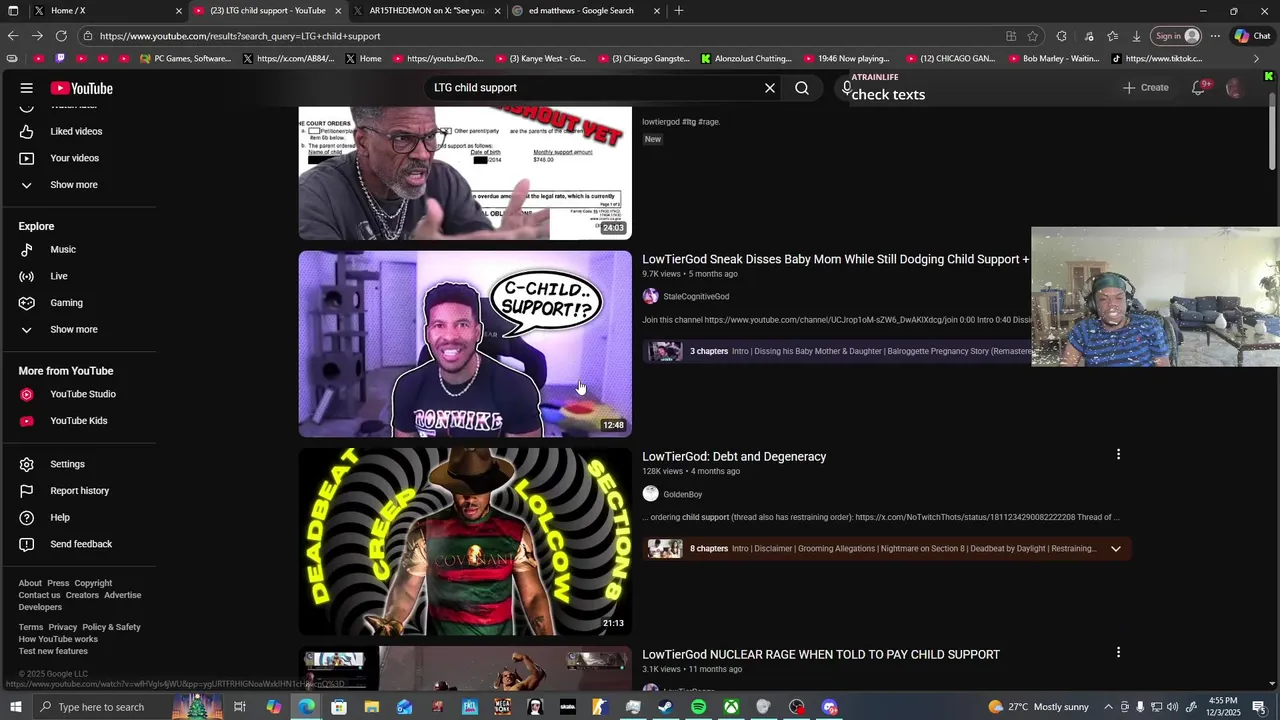This screenshot has width=1280, height=720.
Task: Open a new browser tab
Action: tap(679, 11)
